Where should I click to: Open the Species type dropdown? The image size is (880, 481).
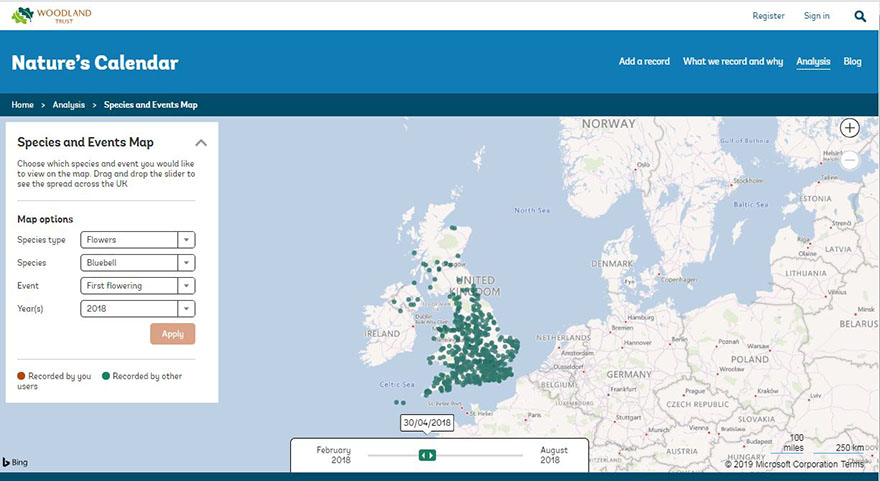click(137, 240)
